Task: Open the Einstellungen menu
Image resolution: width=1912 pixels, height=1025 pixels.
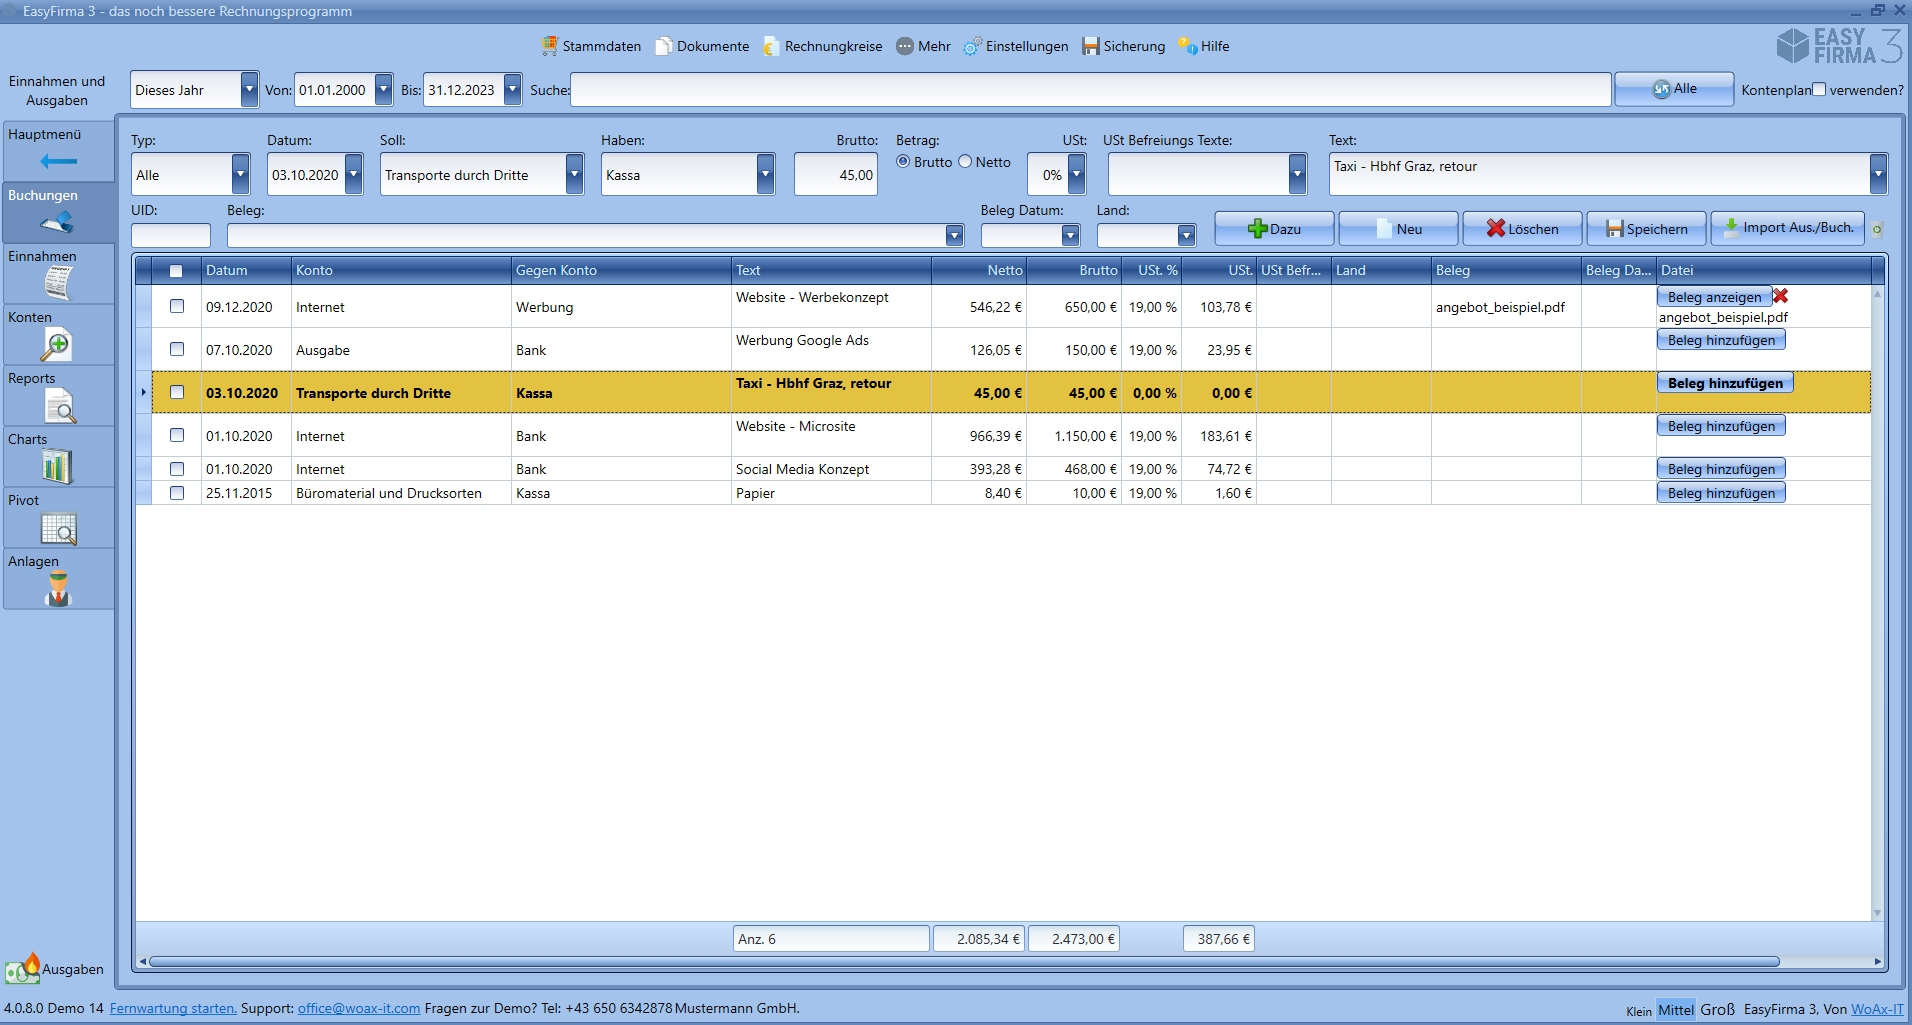Action: click(x=1015, y=46)
